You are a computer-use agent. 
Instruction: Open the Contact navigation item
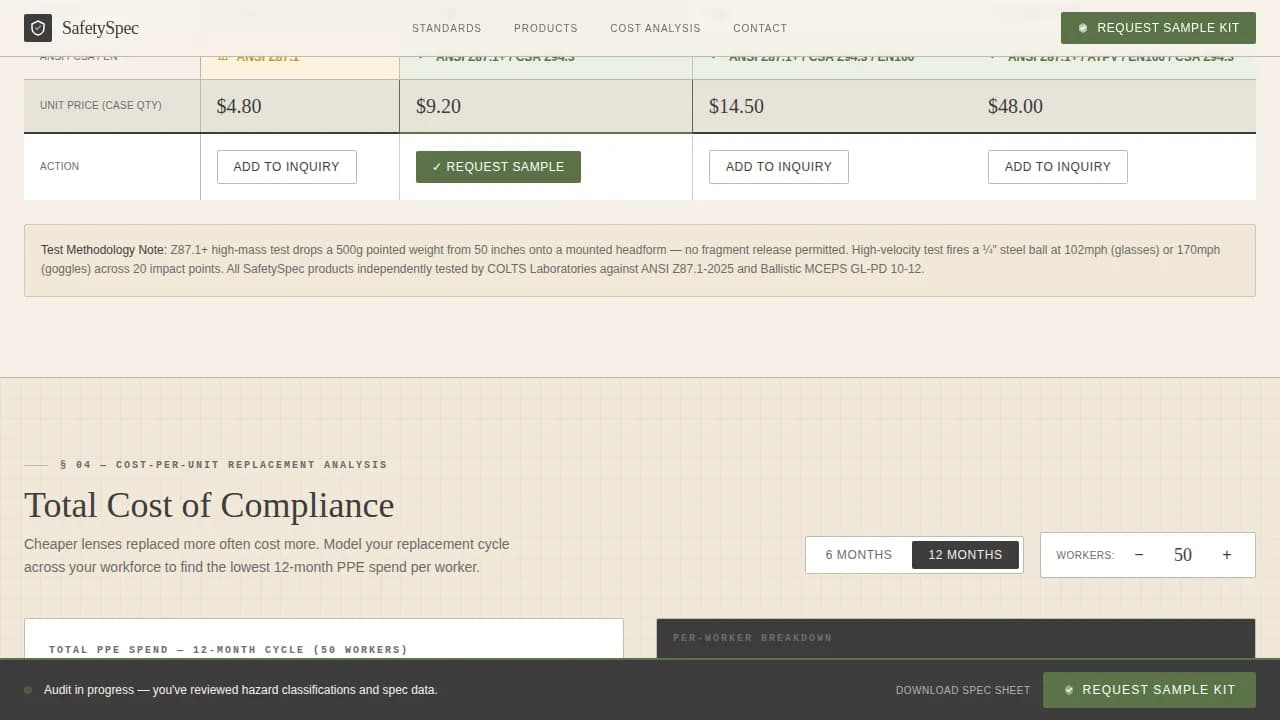pyautogui.click(x=760, y=28)
